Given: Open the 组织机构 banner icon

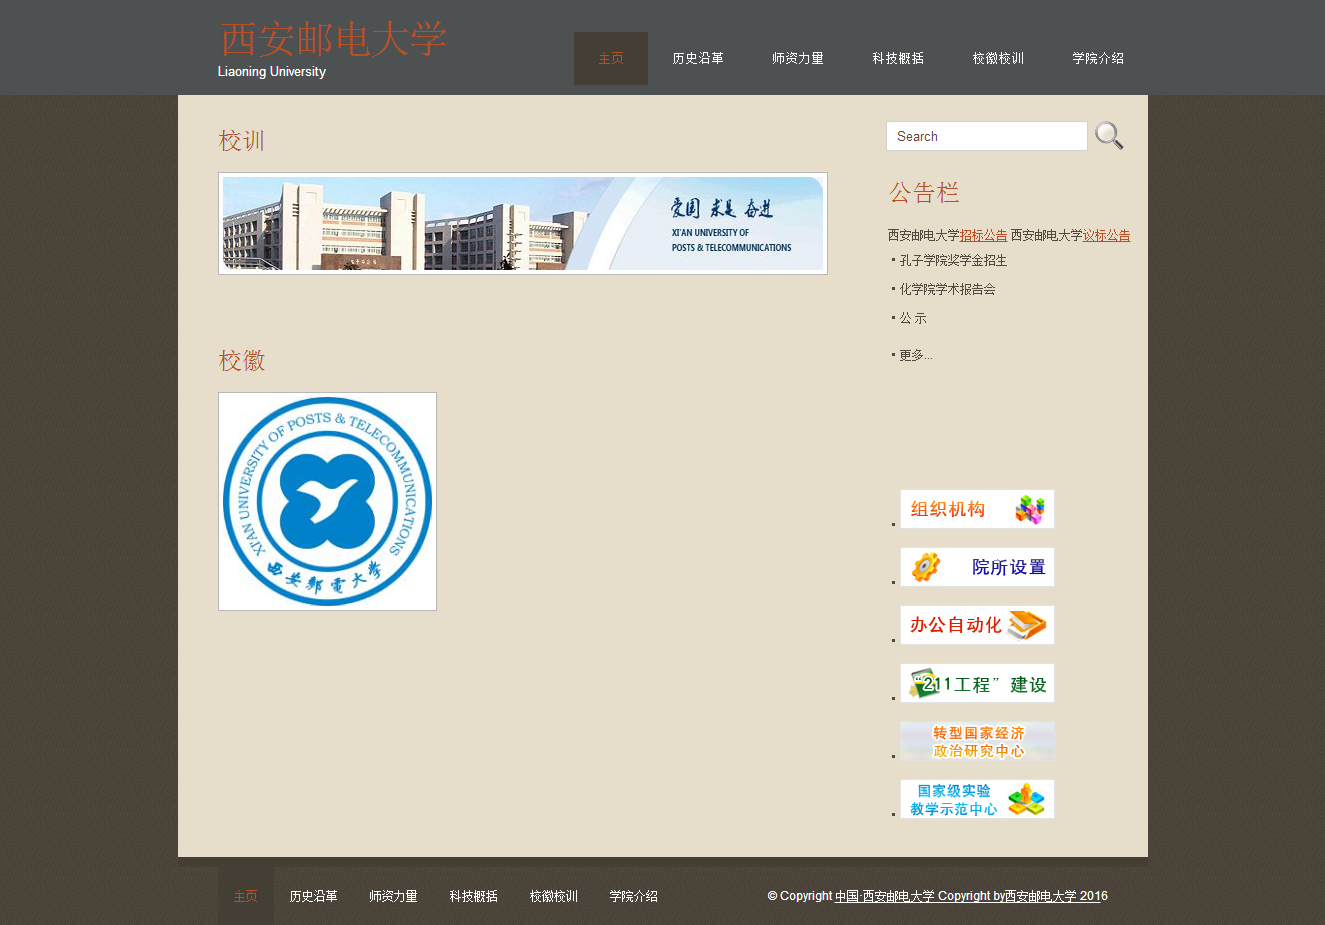Looking at the screenshot, I should pos(977,509).
